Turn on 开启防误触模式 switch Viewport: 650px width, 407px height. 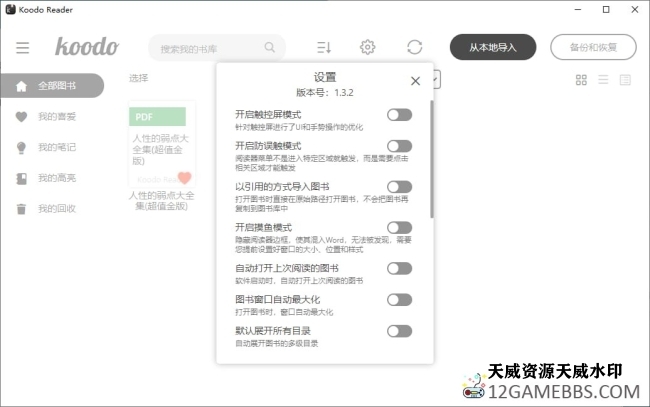point(399,146)
